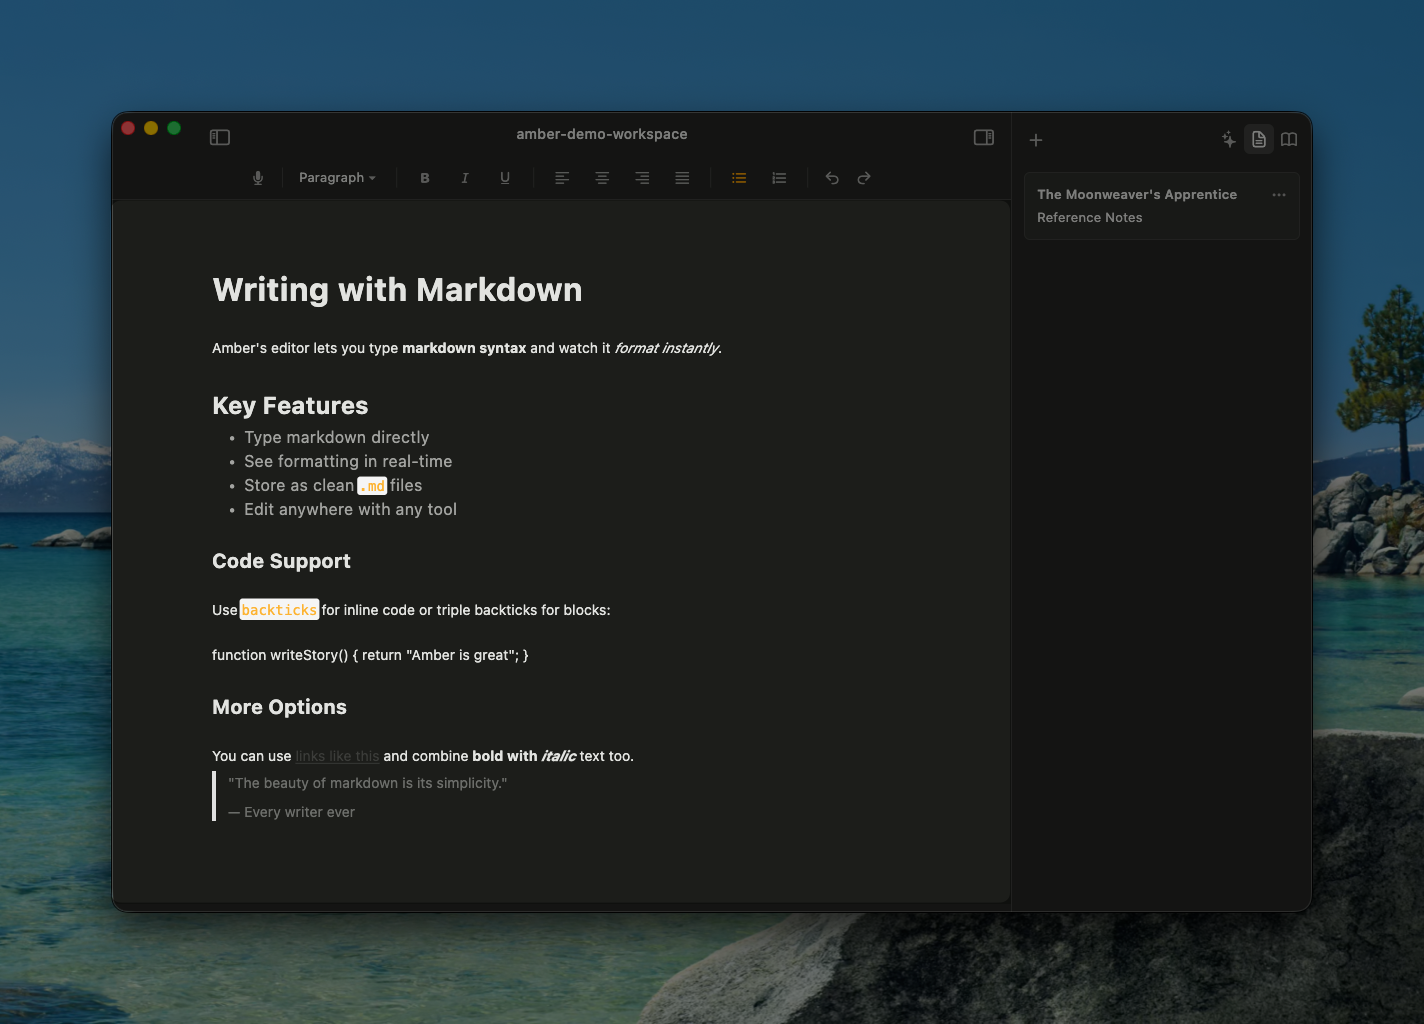Toggle the left sidebar panel

(220, 137)
